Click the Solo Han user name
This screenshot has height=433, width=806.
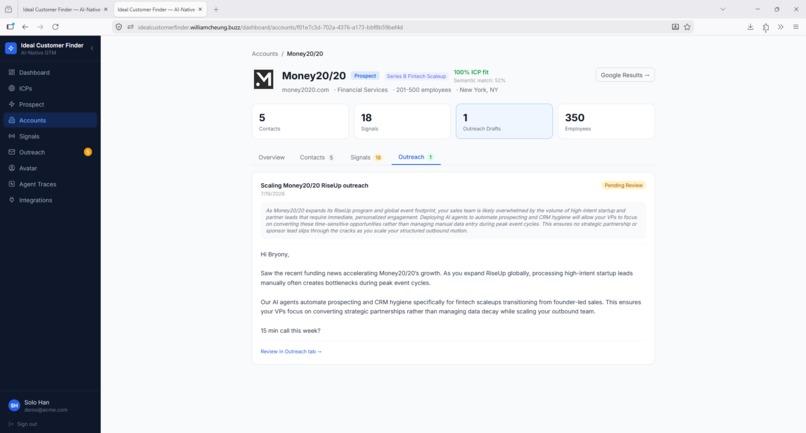coord(36,403)
